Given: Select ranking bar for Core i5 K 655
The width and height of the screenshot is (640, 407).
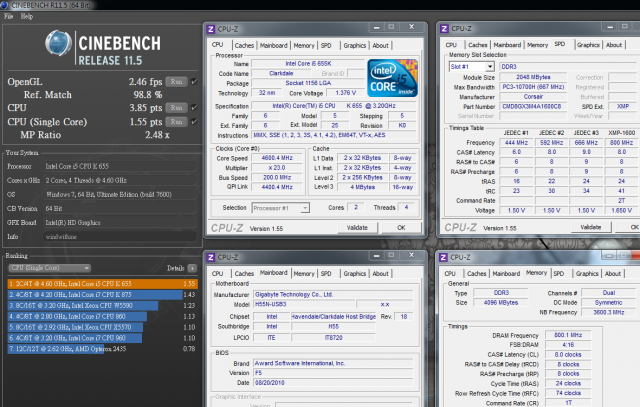Looking at the screenshot, I should click(102, 284).
